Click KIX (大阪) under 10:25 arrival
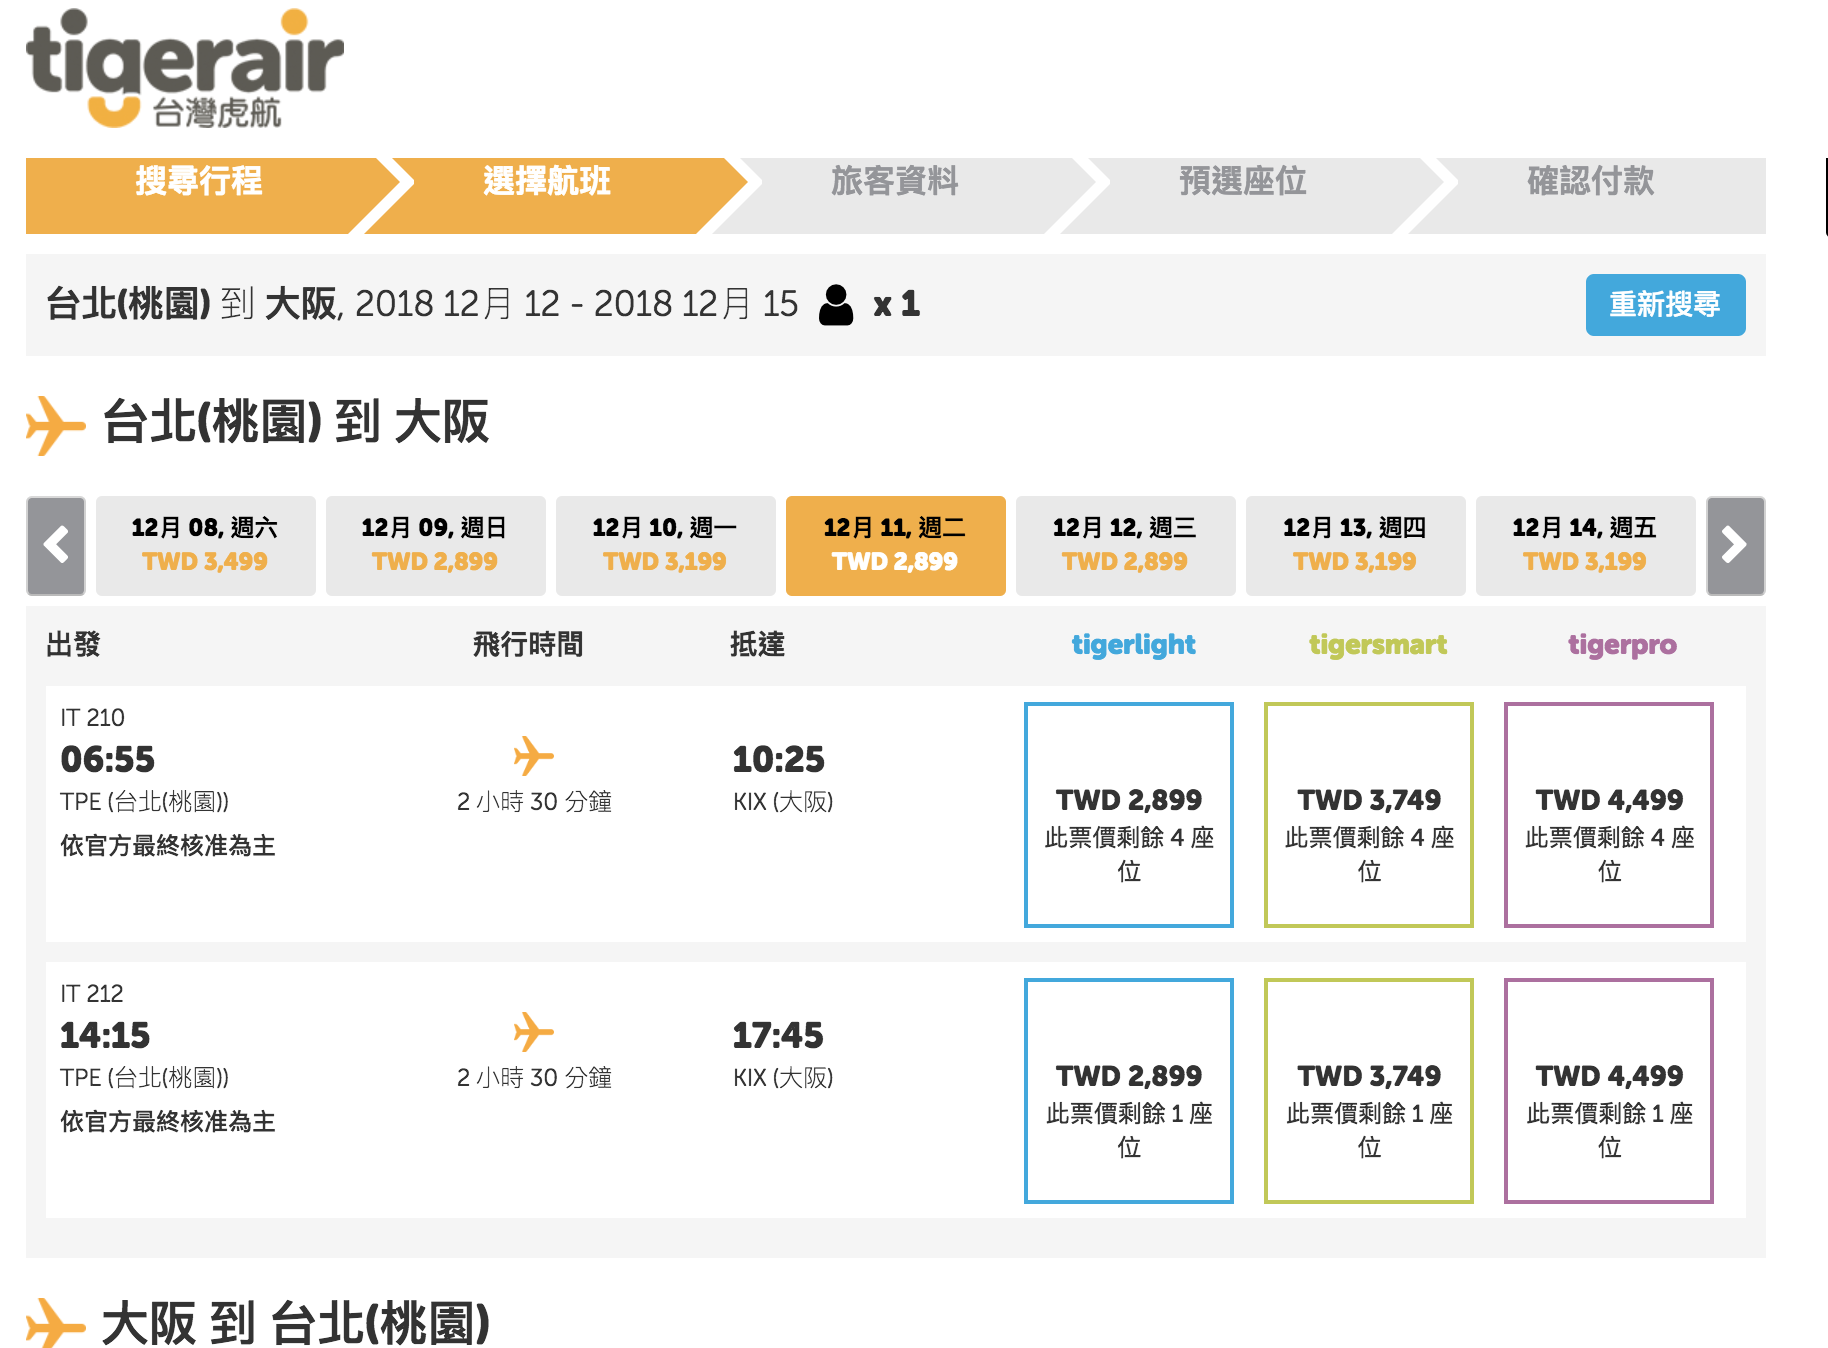This screenshot has width=1828, height=1348. (x=783, y=802)
